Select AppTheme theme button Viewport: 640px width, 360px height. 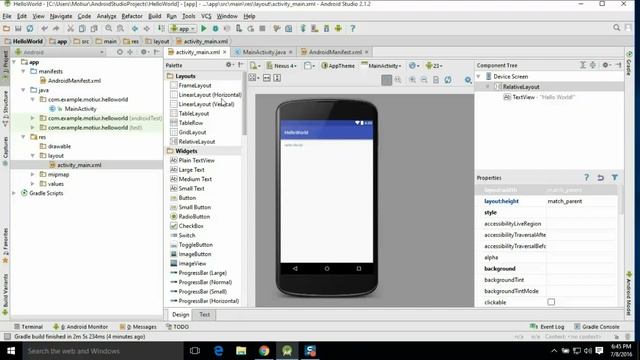pyautogui.click(x=338, y=66)
